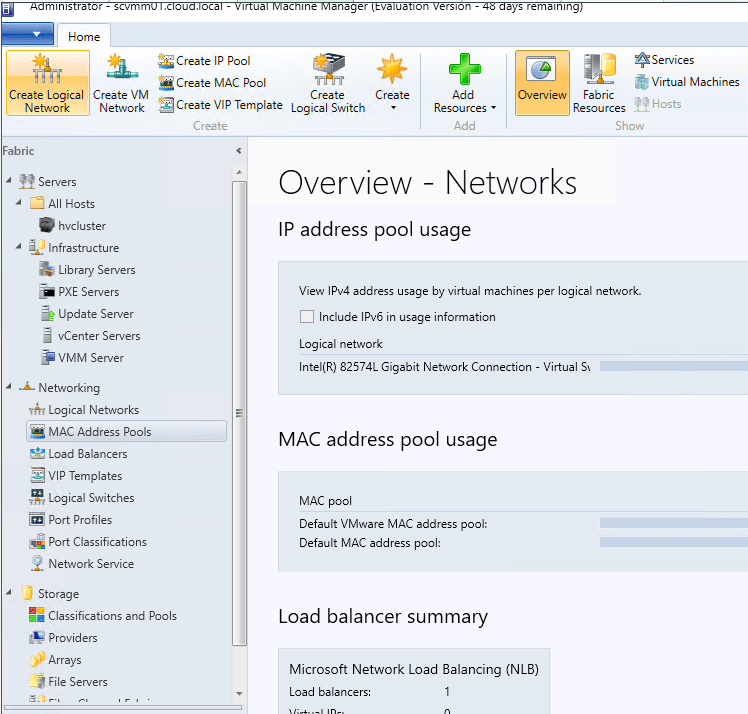Open Update Server node

coord(86,313)
